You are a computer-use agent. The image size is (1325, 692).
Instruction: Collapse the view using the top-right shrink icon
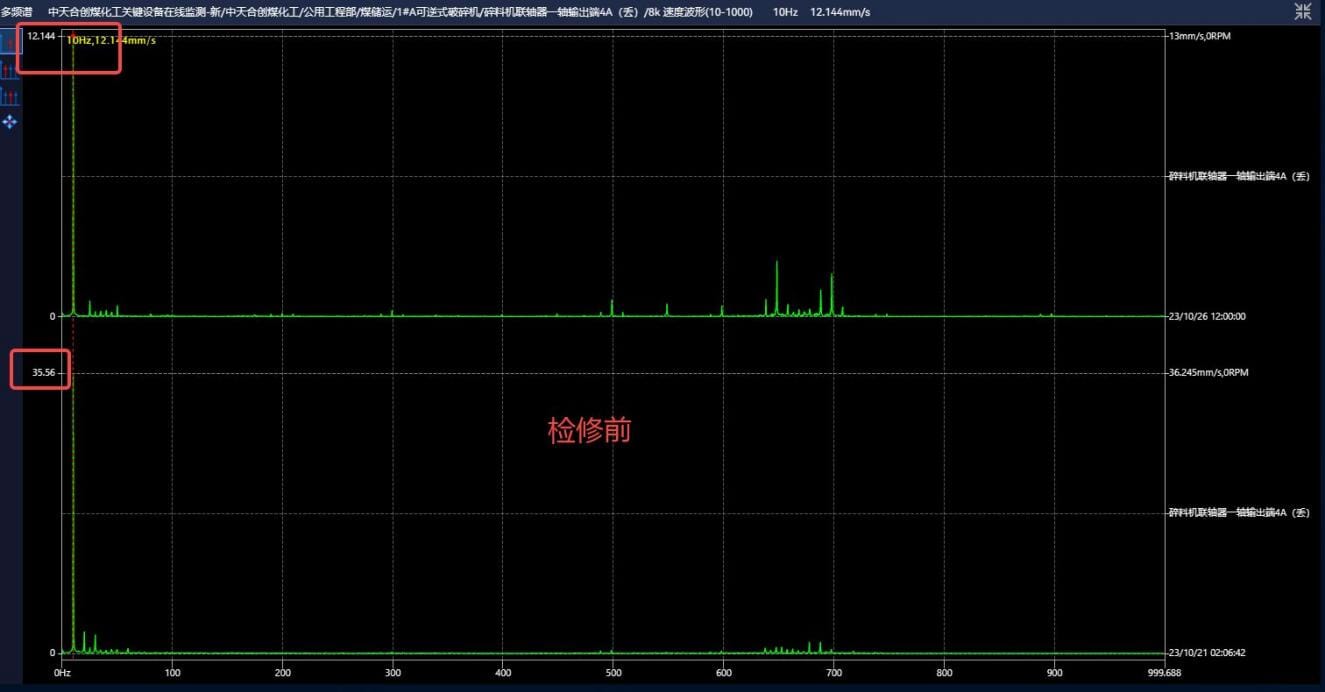(x=1303, y=11)
